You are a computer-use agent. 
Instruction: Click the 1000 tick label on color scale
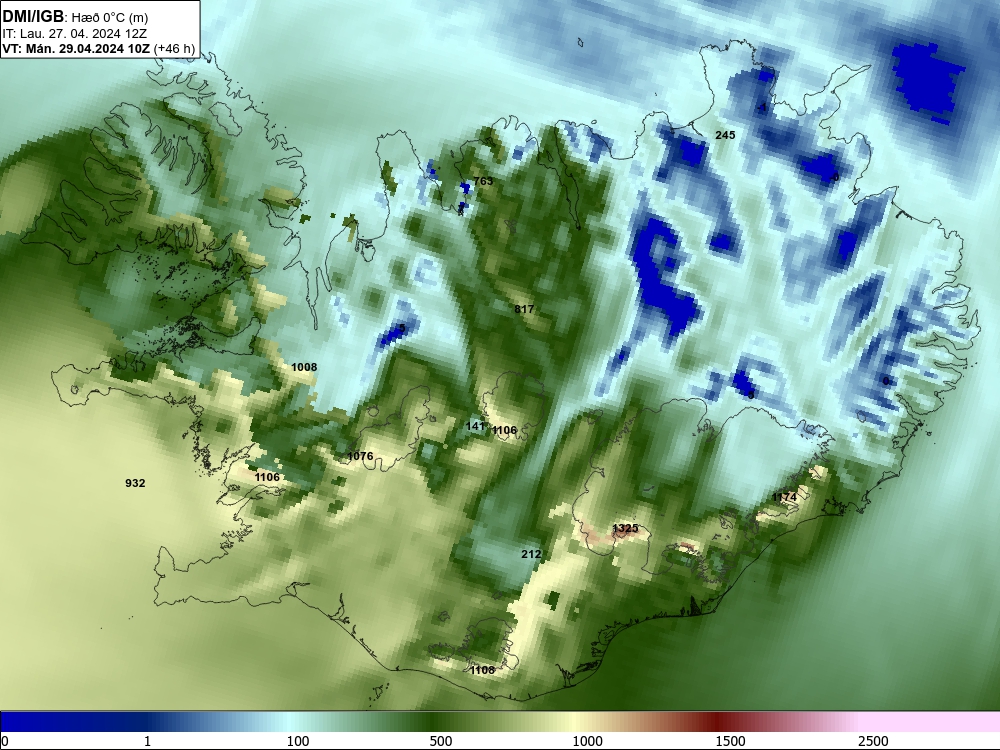pos(587,741)
